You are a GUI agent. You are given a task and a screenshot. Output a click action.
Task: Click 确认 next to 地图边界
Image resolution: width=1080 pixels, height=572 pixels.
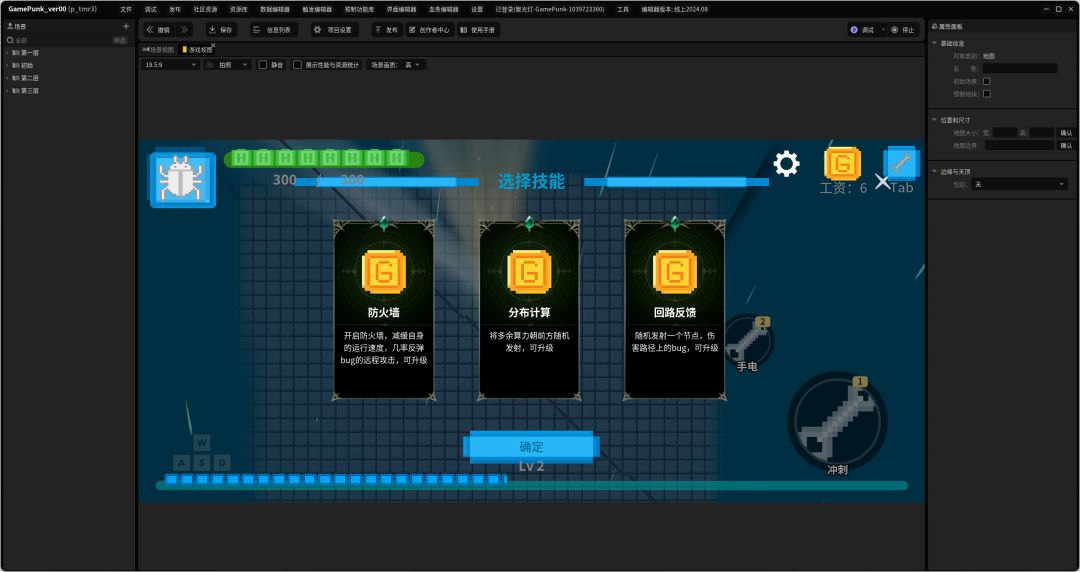1066,145
